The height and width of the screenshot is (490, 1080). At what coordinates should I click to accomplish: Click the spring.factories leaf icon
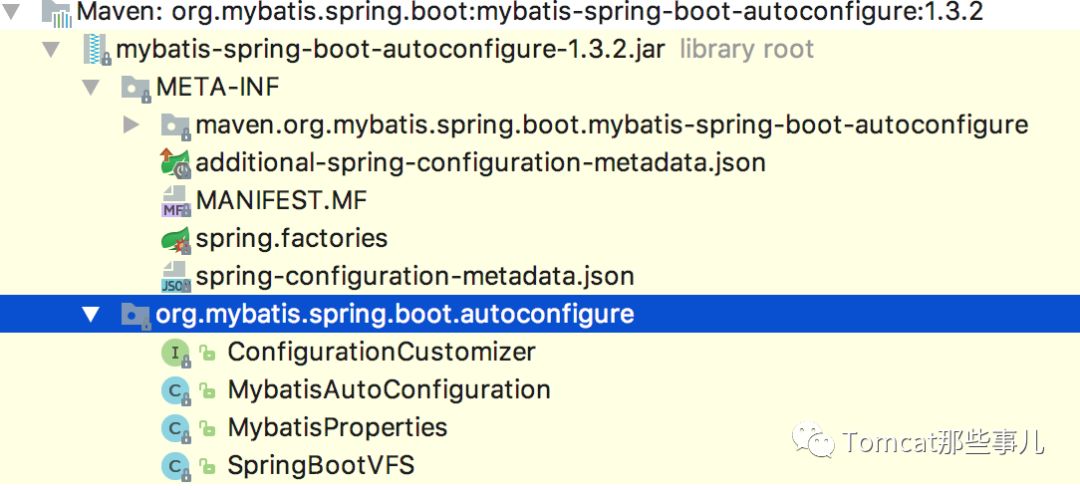coord(176,239)
